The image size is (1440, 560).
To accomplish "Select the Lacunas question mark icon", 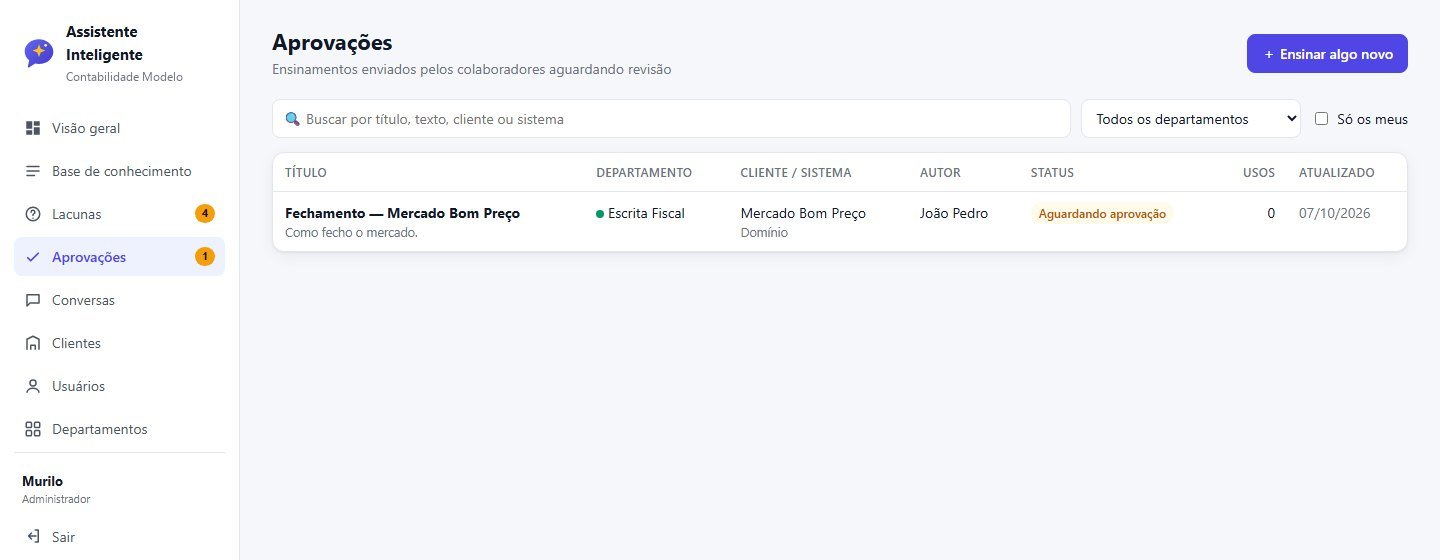I will 33,214.
